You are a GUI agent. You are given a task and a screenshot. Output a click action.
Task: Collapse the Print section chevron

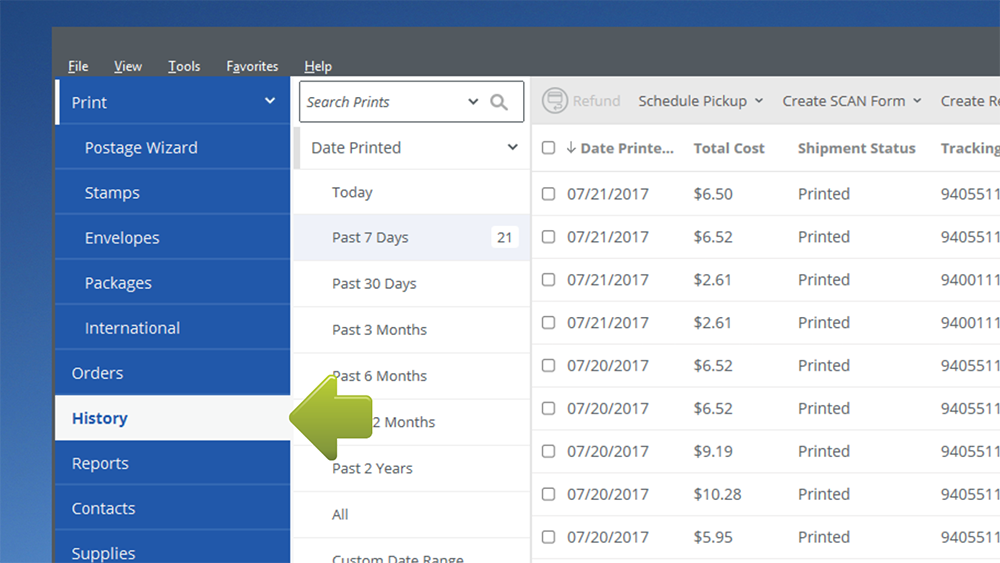pyautogui.click(x=269, y=101)
